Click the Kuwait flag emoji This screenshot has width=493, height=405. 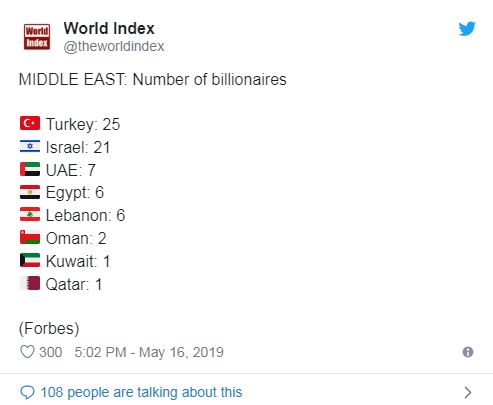point(30,260)
